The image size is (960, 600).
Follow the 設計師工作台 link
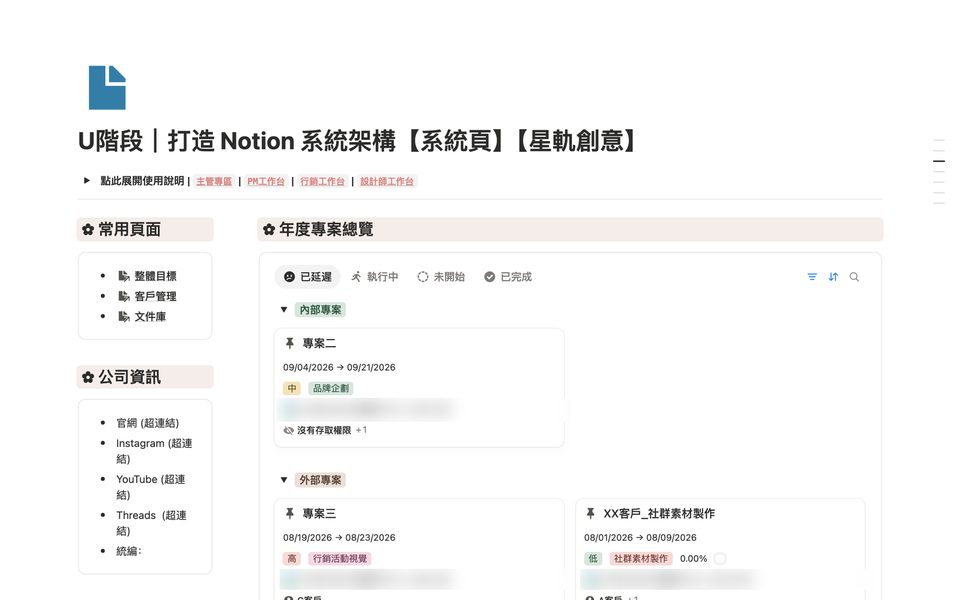tap(387, 181)
